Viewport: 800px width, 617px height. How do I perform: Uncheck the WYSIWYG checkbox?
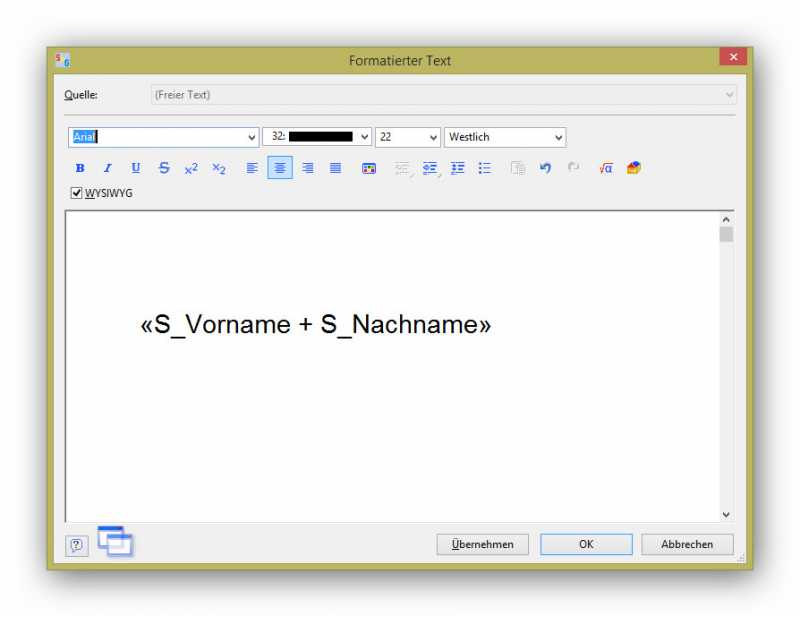tap(77, 193)
